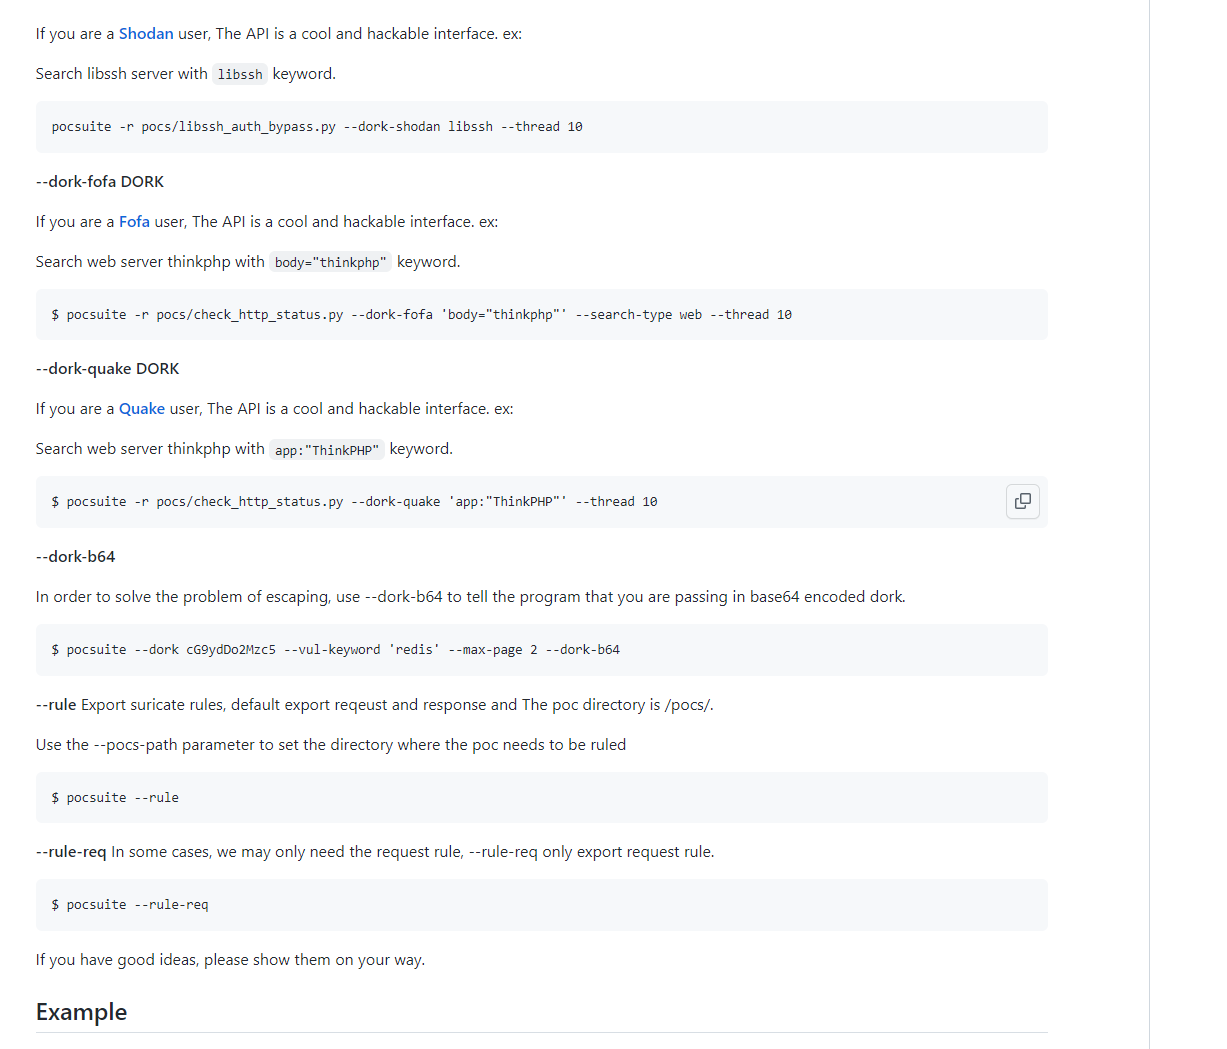Click the --dork-fofa DORK heading
The height and width of the screenshot is (1049, 1227).
coord(100,182)
